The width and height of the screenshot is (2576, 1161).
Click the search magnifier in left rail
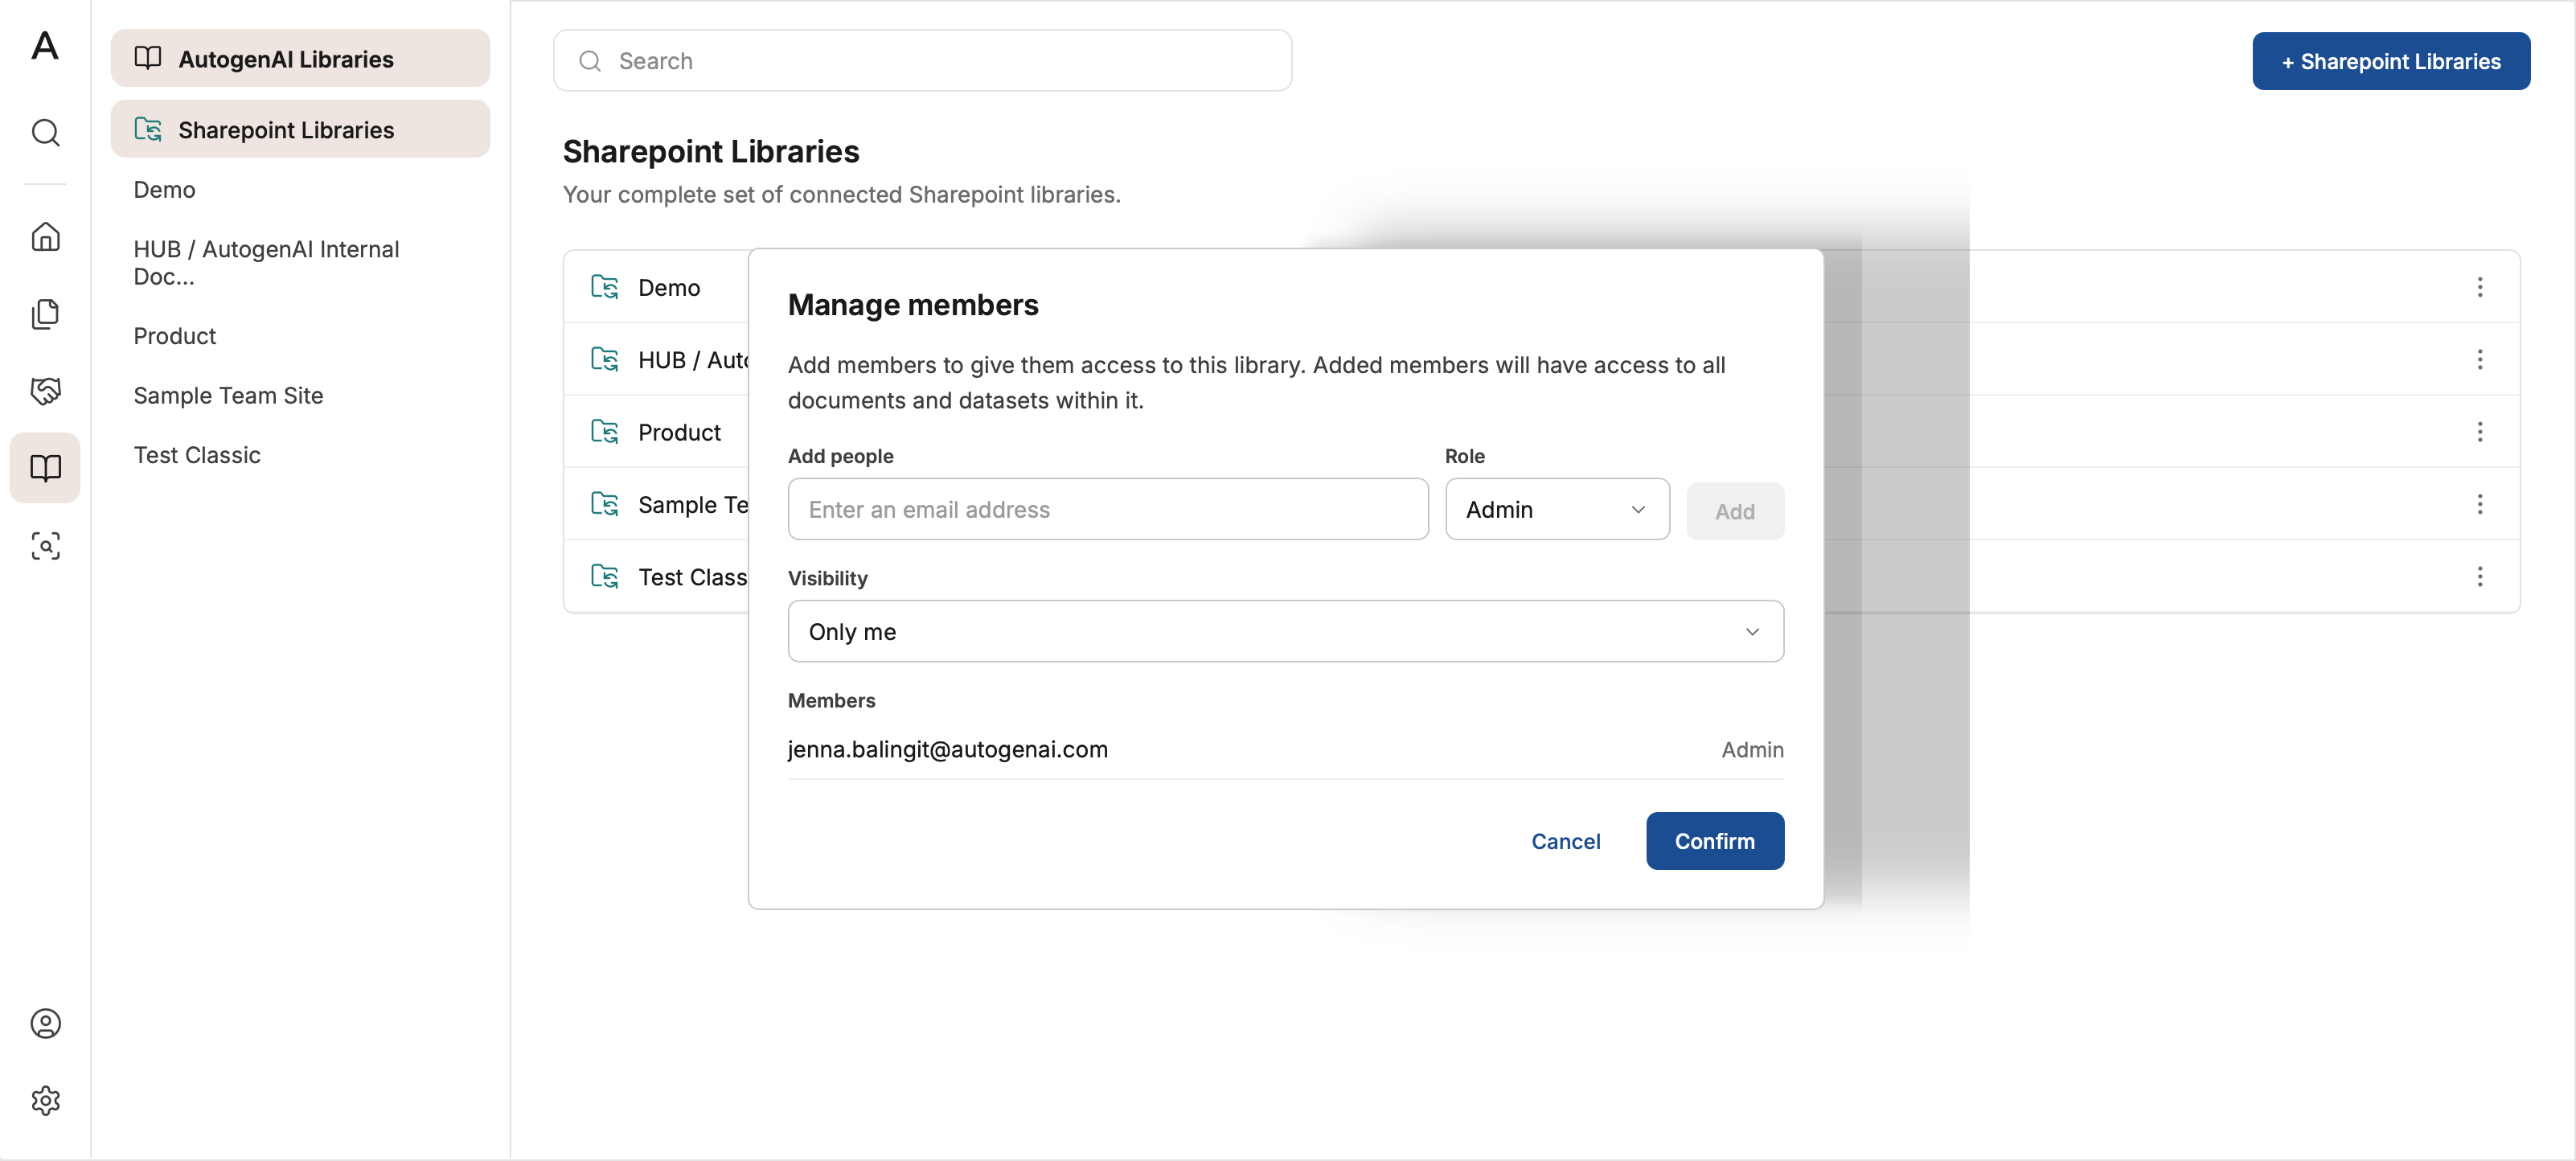click(45, 132)
